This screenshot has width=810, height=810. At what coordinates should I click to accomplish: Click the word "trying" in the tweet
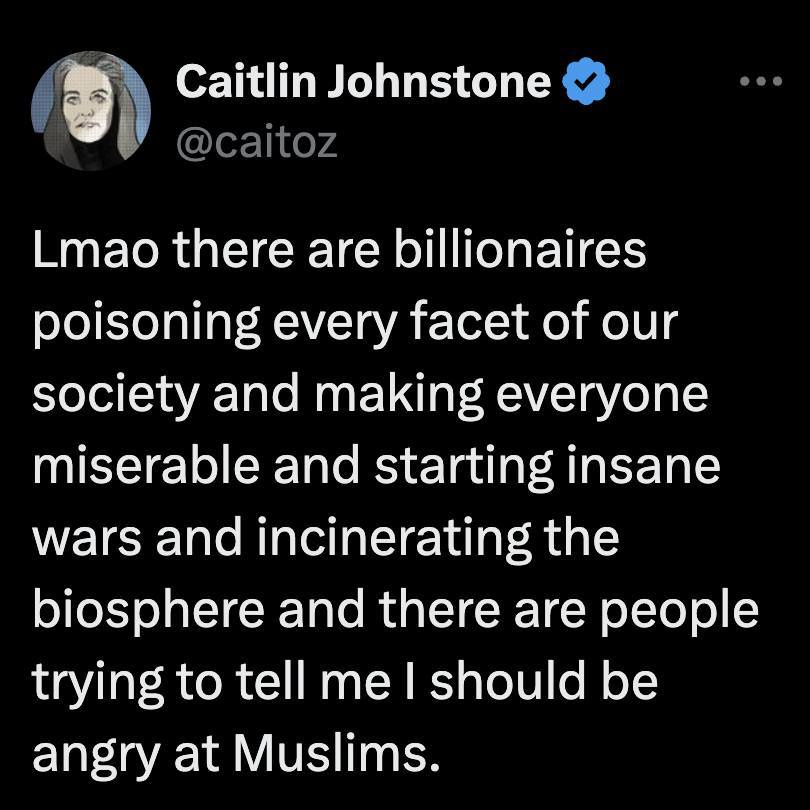click(x=98, y=684)
